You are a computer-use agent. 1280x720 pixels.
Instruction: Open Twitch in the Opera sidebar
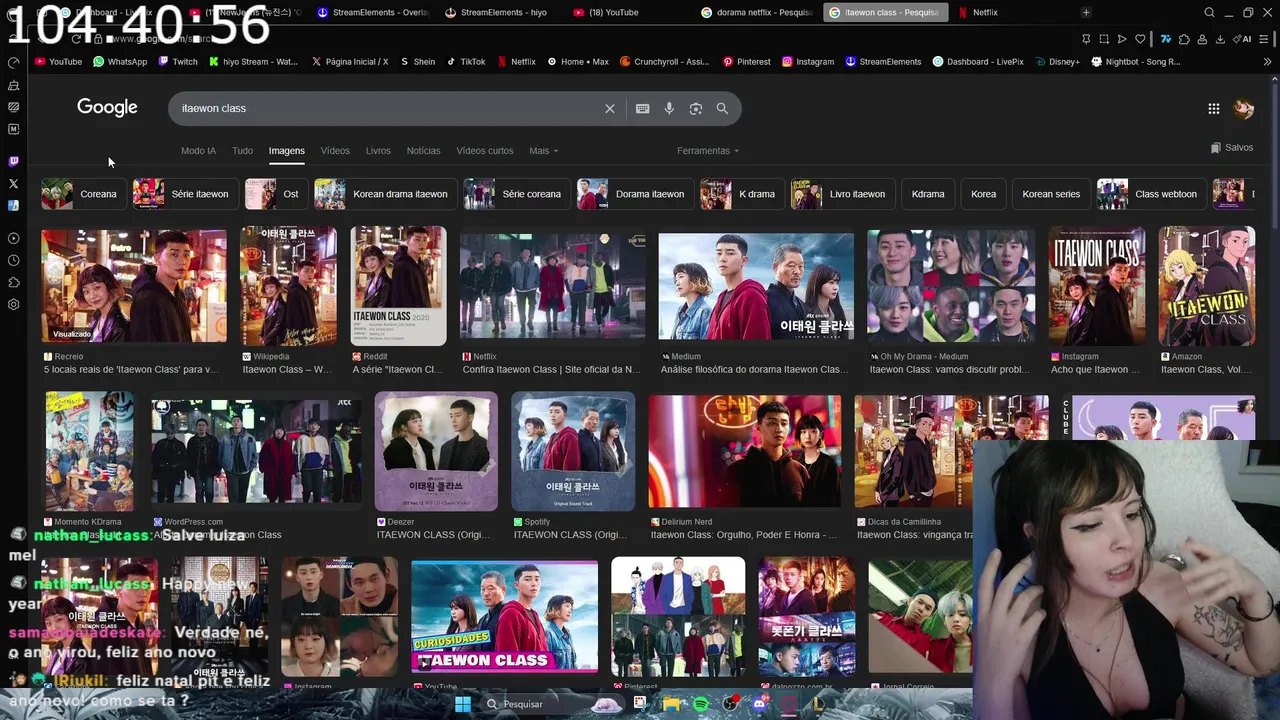coord(13,161)
